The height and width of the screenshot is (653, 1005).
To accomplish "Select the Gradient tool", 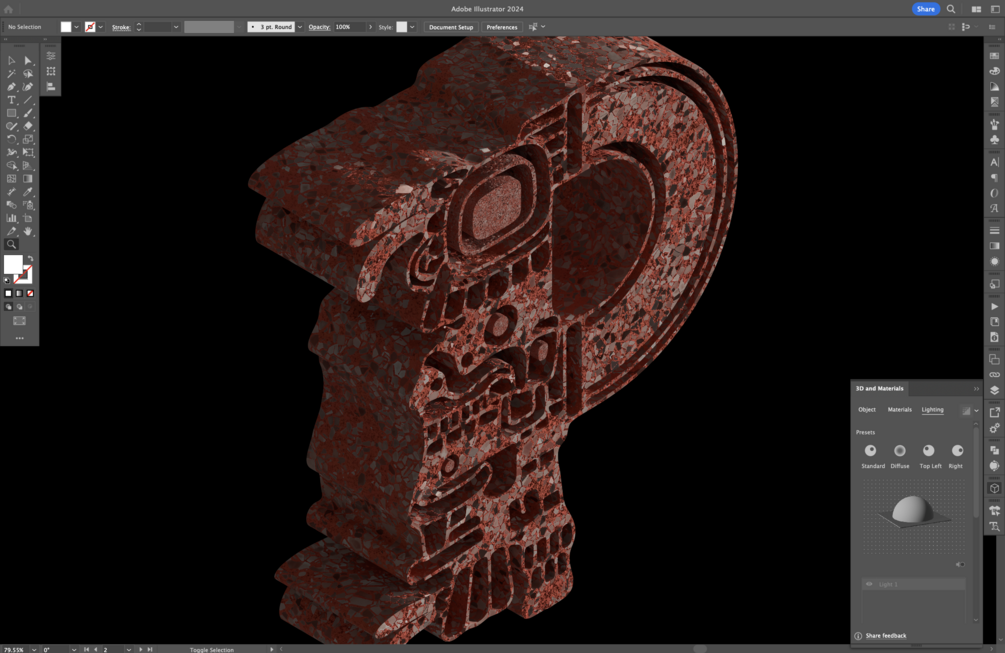I will [x=28, y=179].
